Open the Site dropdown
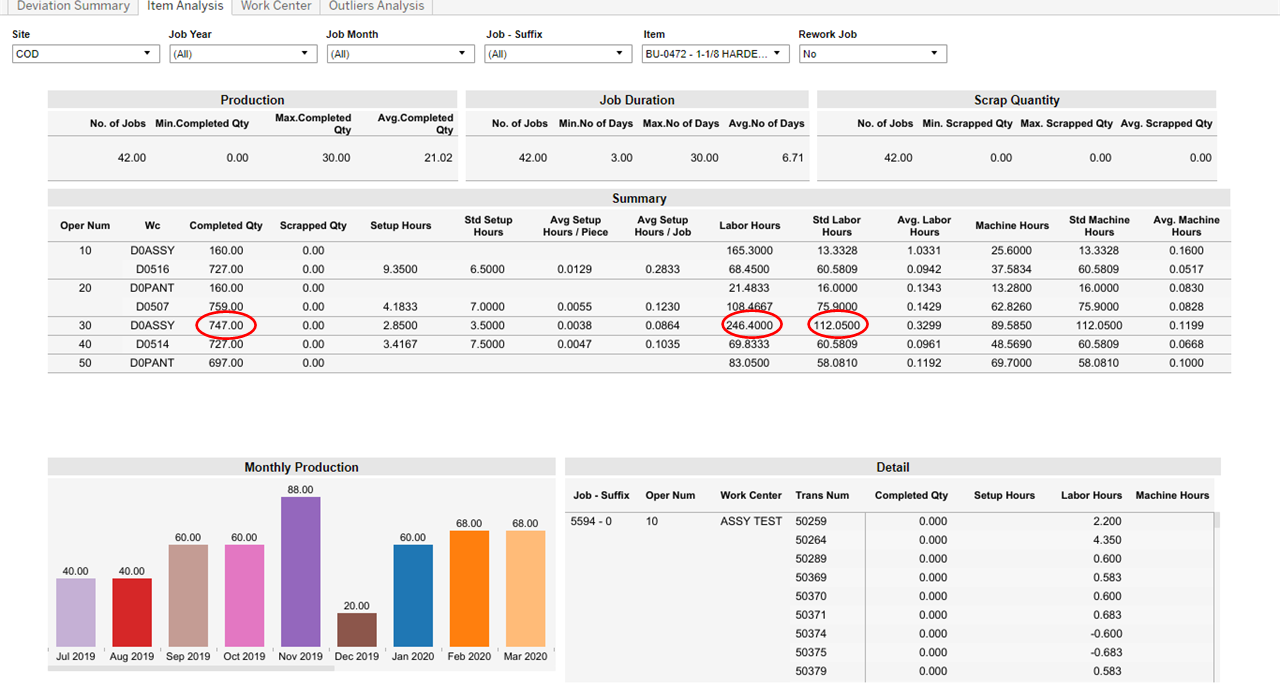Viewport: 1280px width, 691px height. pos(85,54)
